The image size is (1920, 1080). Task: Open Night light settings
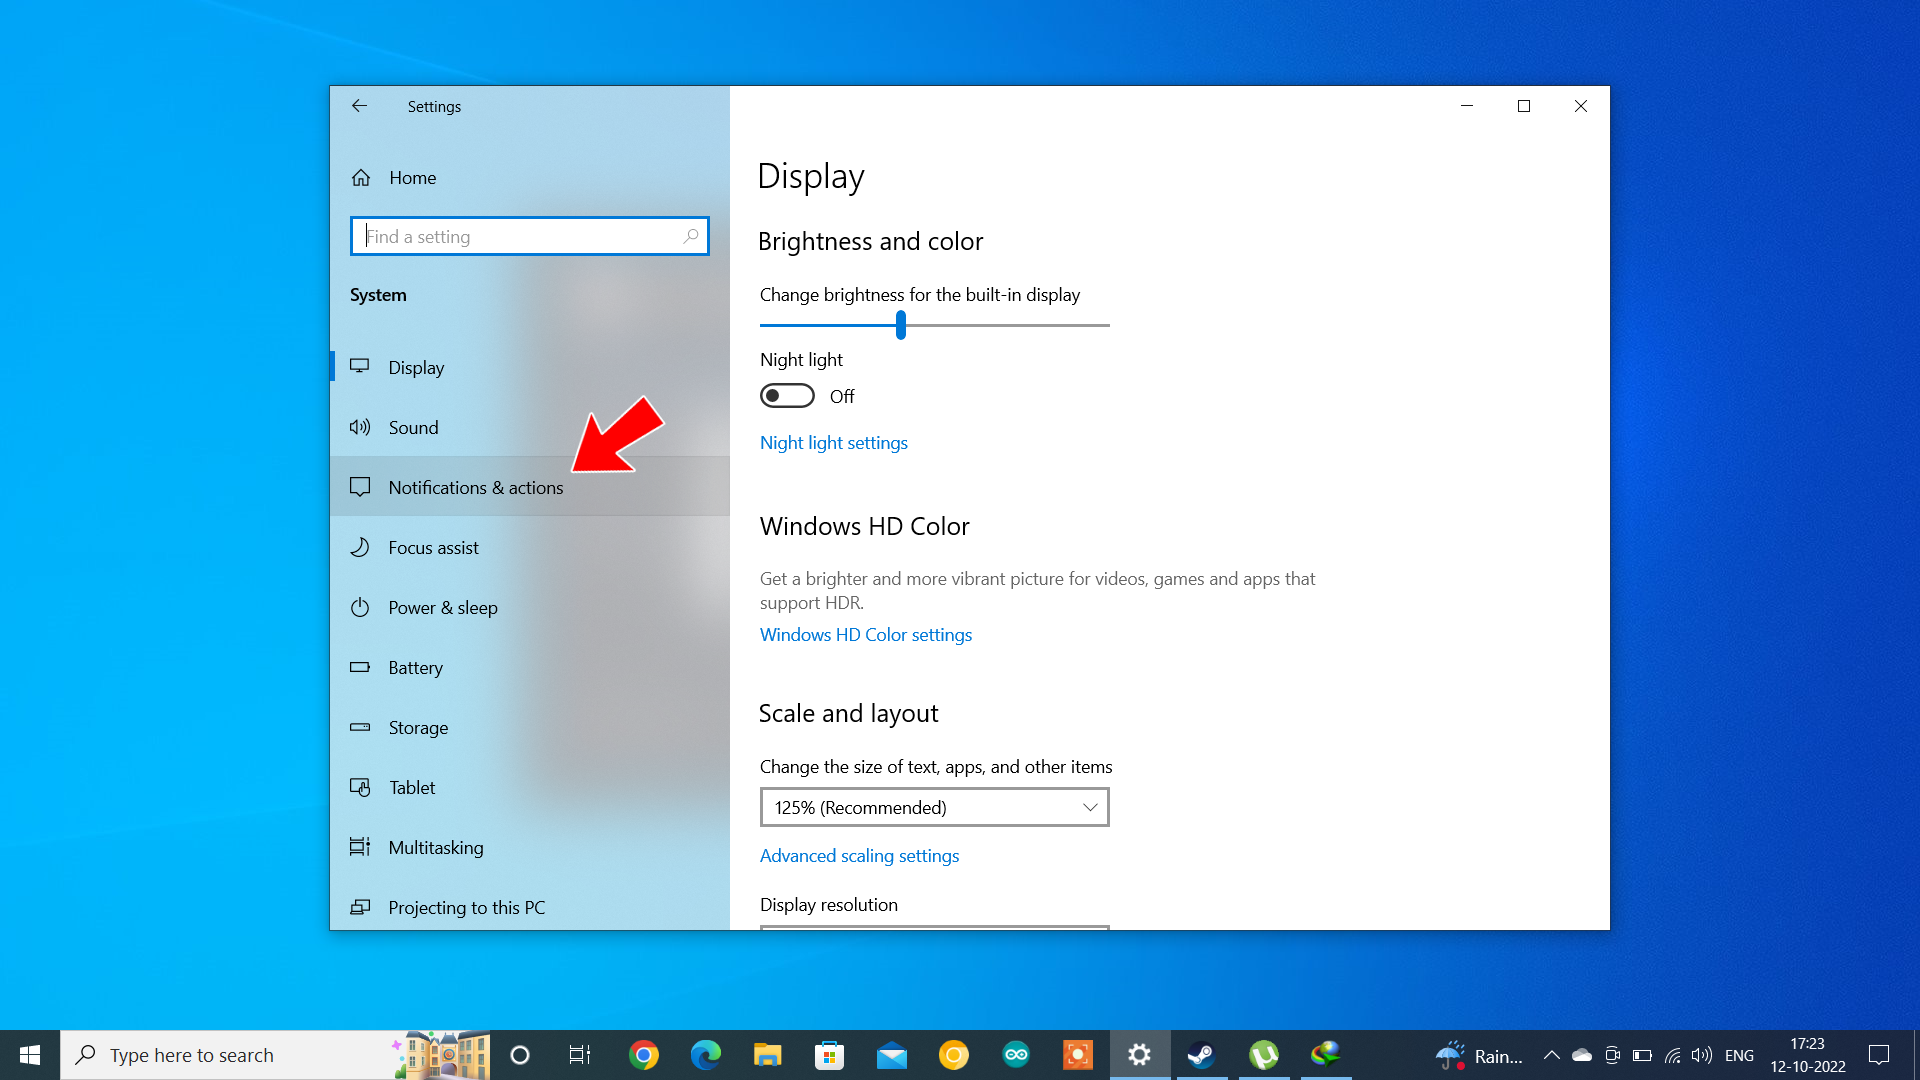pos(833,442)
